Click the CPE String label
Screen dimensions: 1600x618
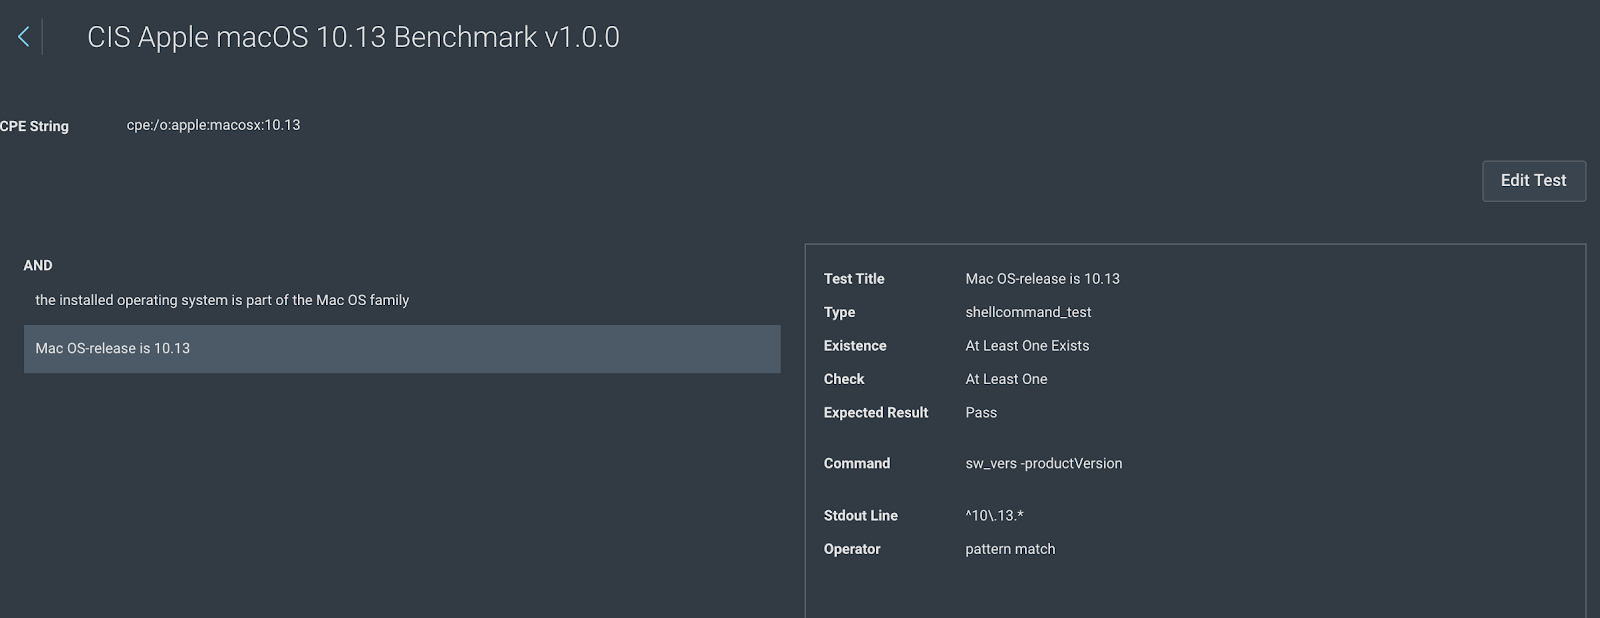35,126
